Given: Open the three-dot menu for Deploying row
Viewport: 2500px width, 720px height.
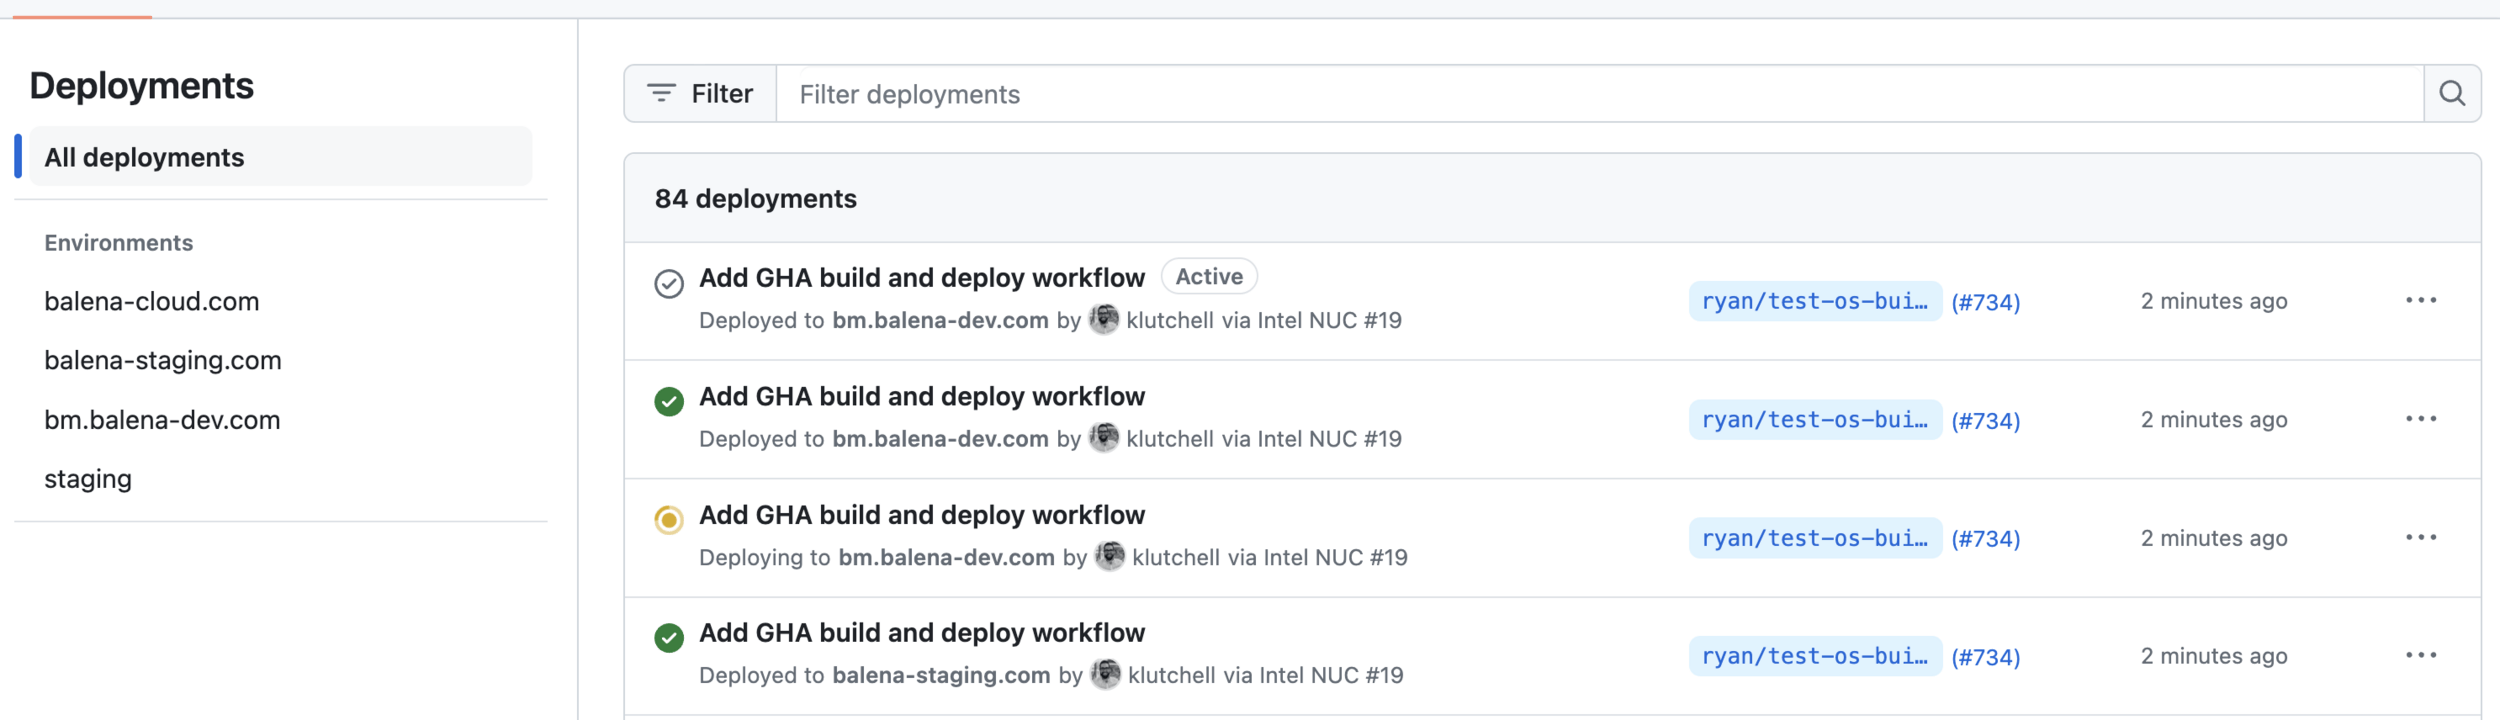Looking at the screenshot, I should 2421,538.
